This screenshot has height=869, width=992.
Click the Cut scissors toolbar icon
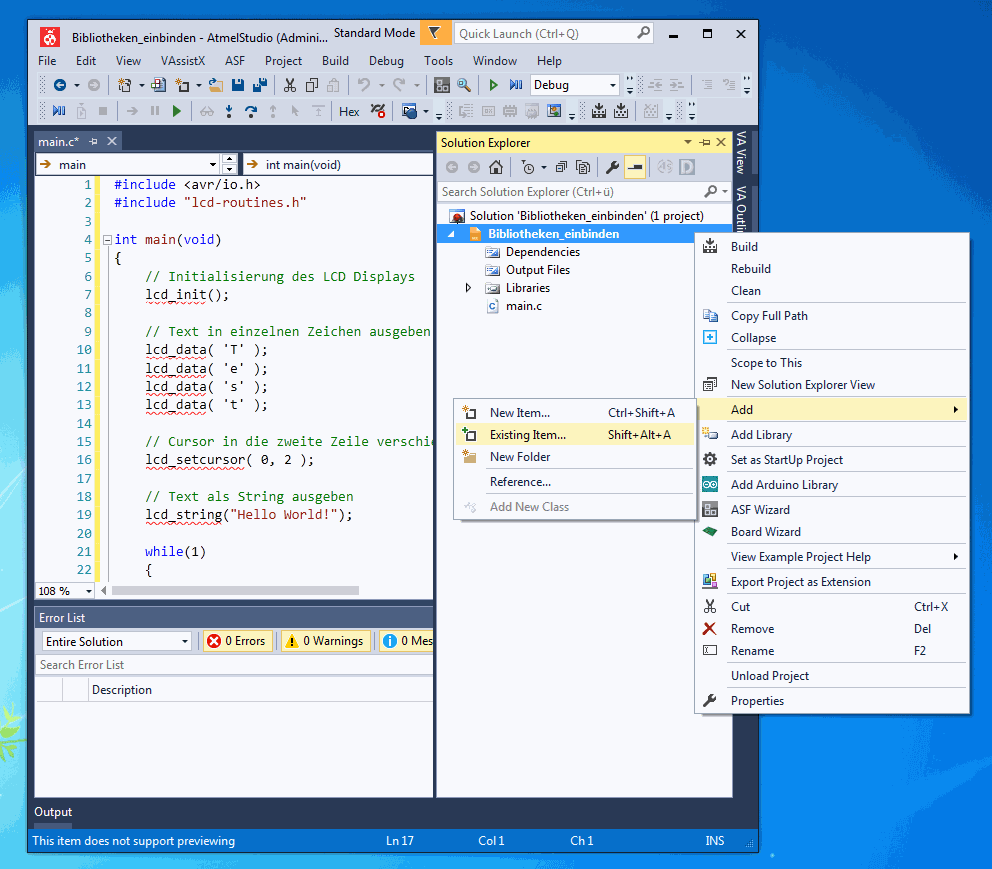pos(290,86)
